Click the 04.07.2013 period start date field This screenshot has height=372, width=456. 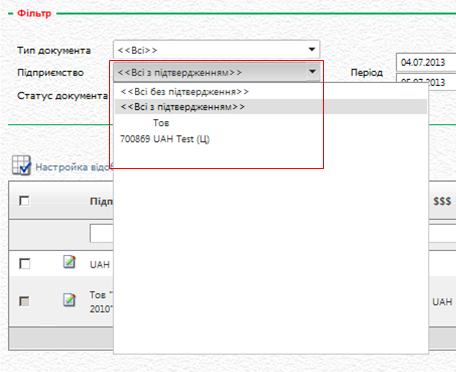[426, 62]
